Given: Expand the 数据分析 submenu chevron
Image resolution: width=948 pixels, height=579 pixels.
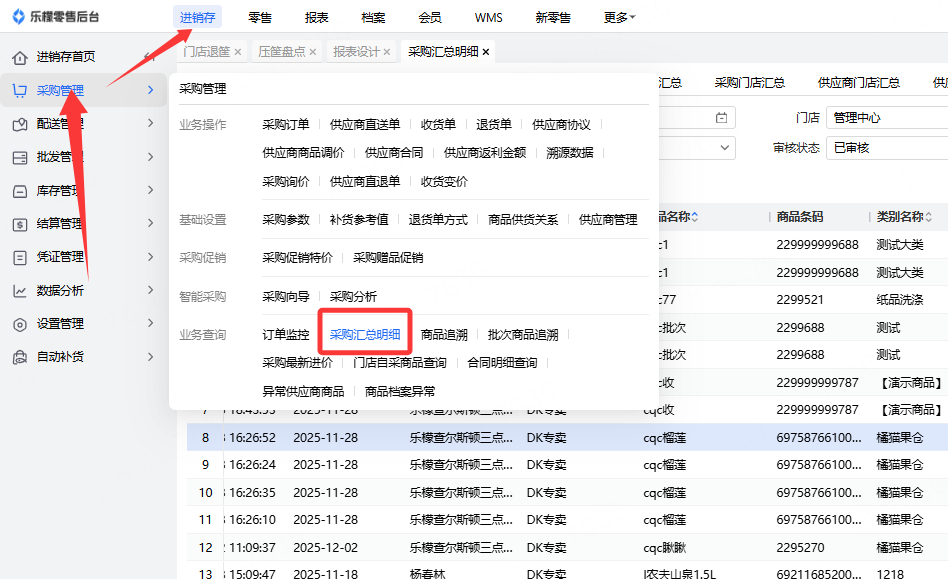Looking at the screenshot, I should pos(151,290).
